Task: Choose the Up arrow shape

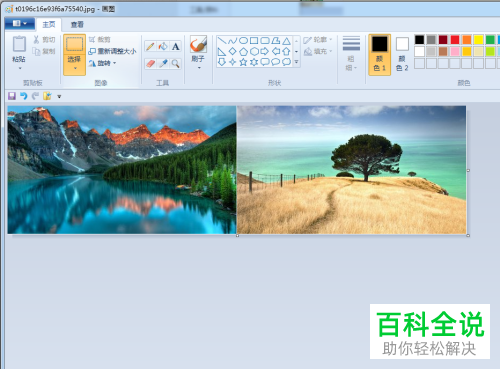Action: [x=286, y=52]
